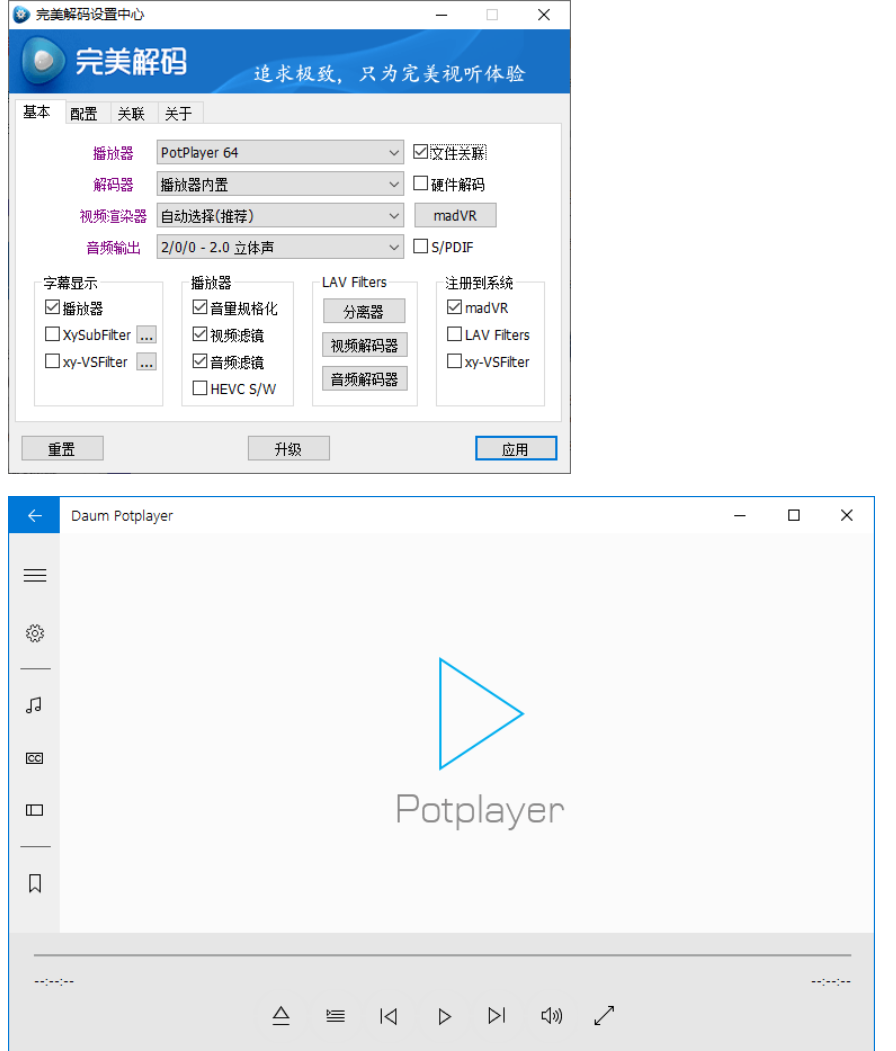Click the back arrow in Daum Potplayer
The height and width of the screenshot is (1051, 896).
(34, 515)
